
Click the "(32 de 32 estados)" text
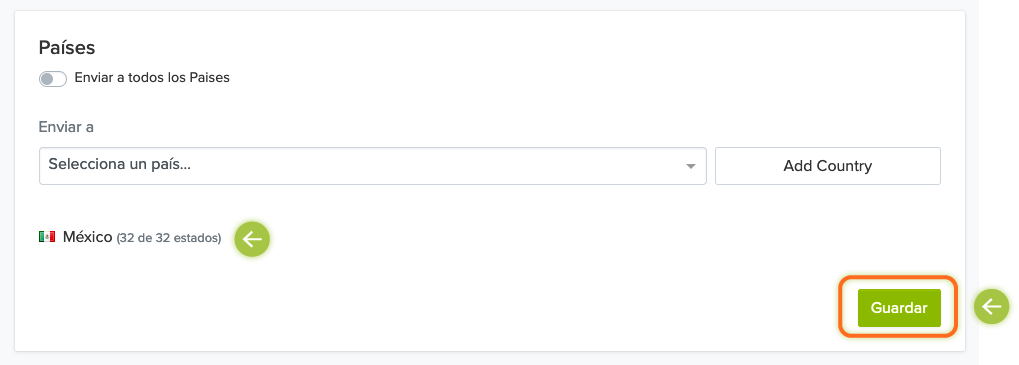coord(169,238)
